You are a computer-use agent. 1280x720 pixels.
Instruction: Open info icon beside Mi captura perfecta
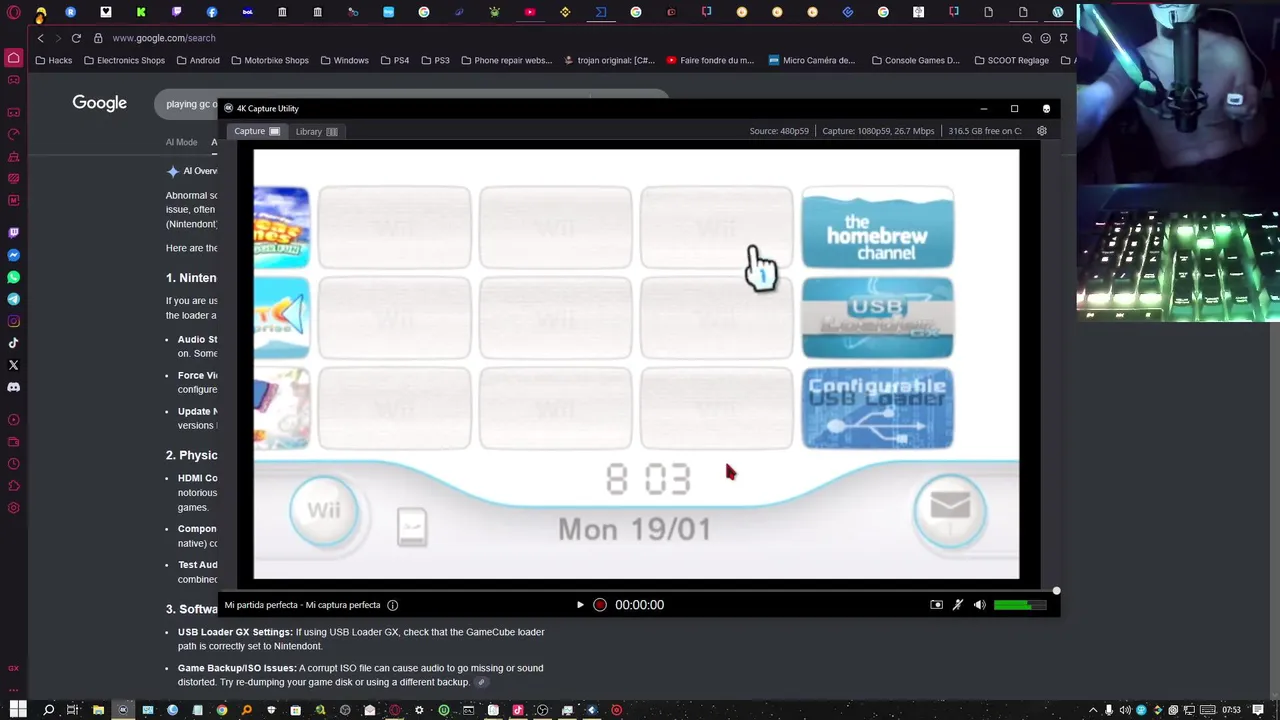pos(392,605)
